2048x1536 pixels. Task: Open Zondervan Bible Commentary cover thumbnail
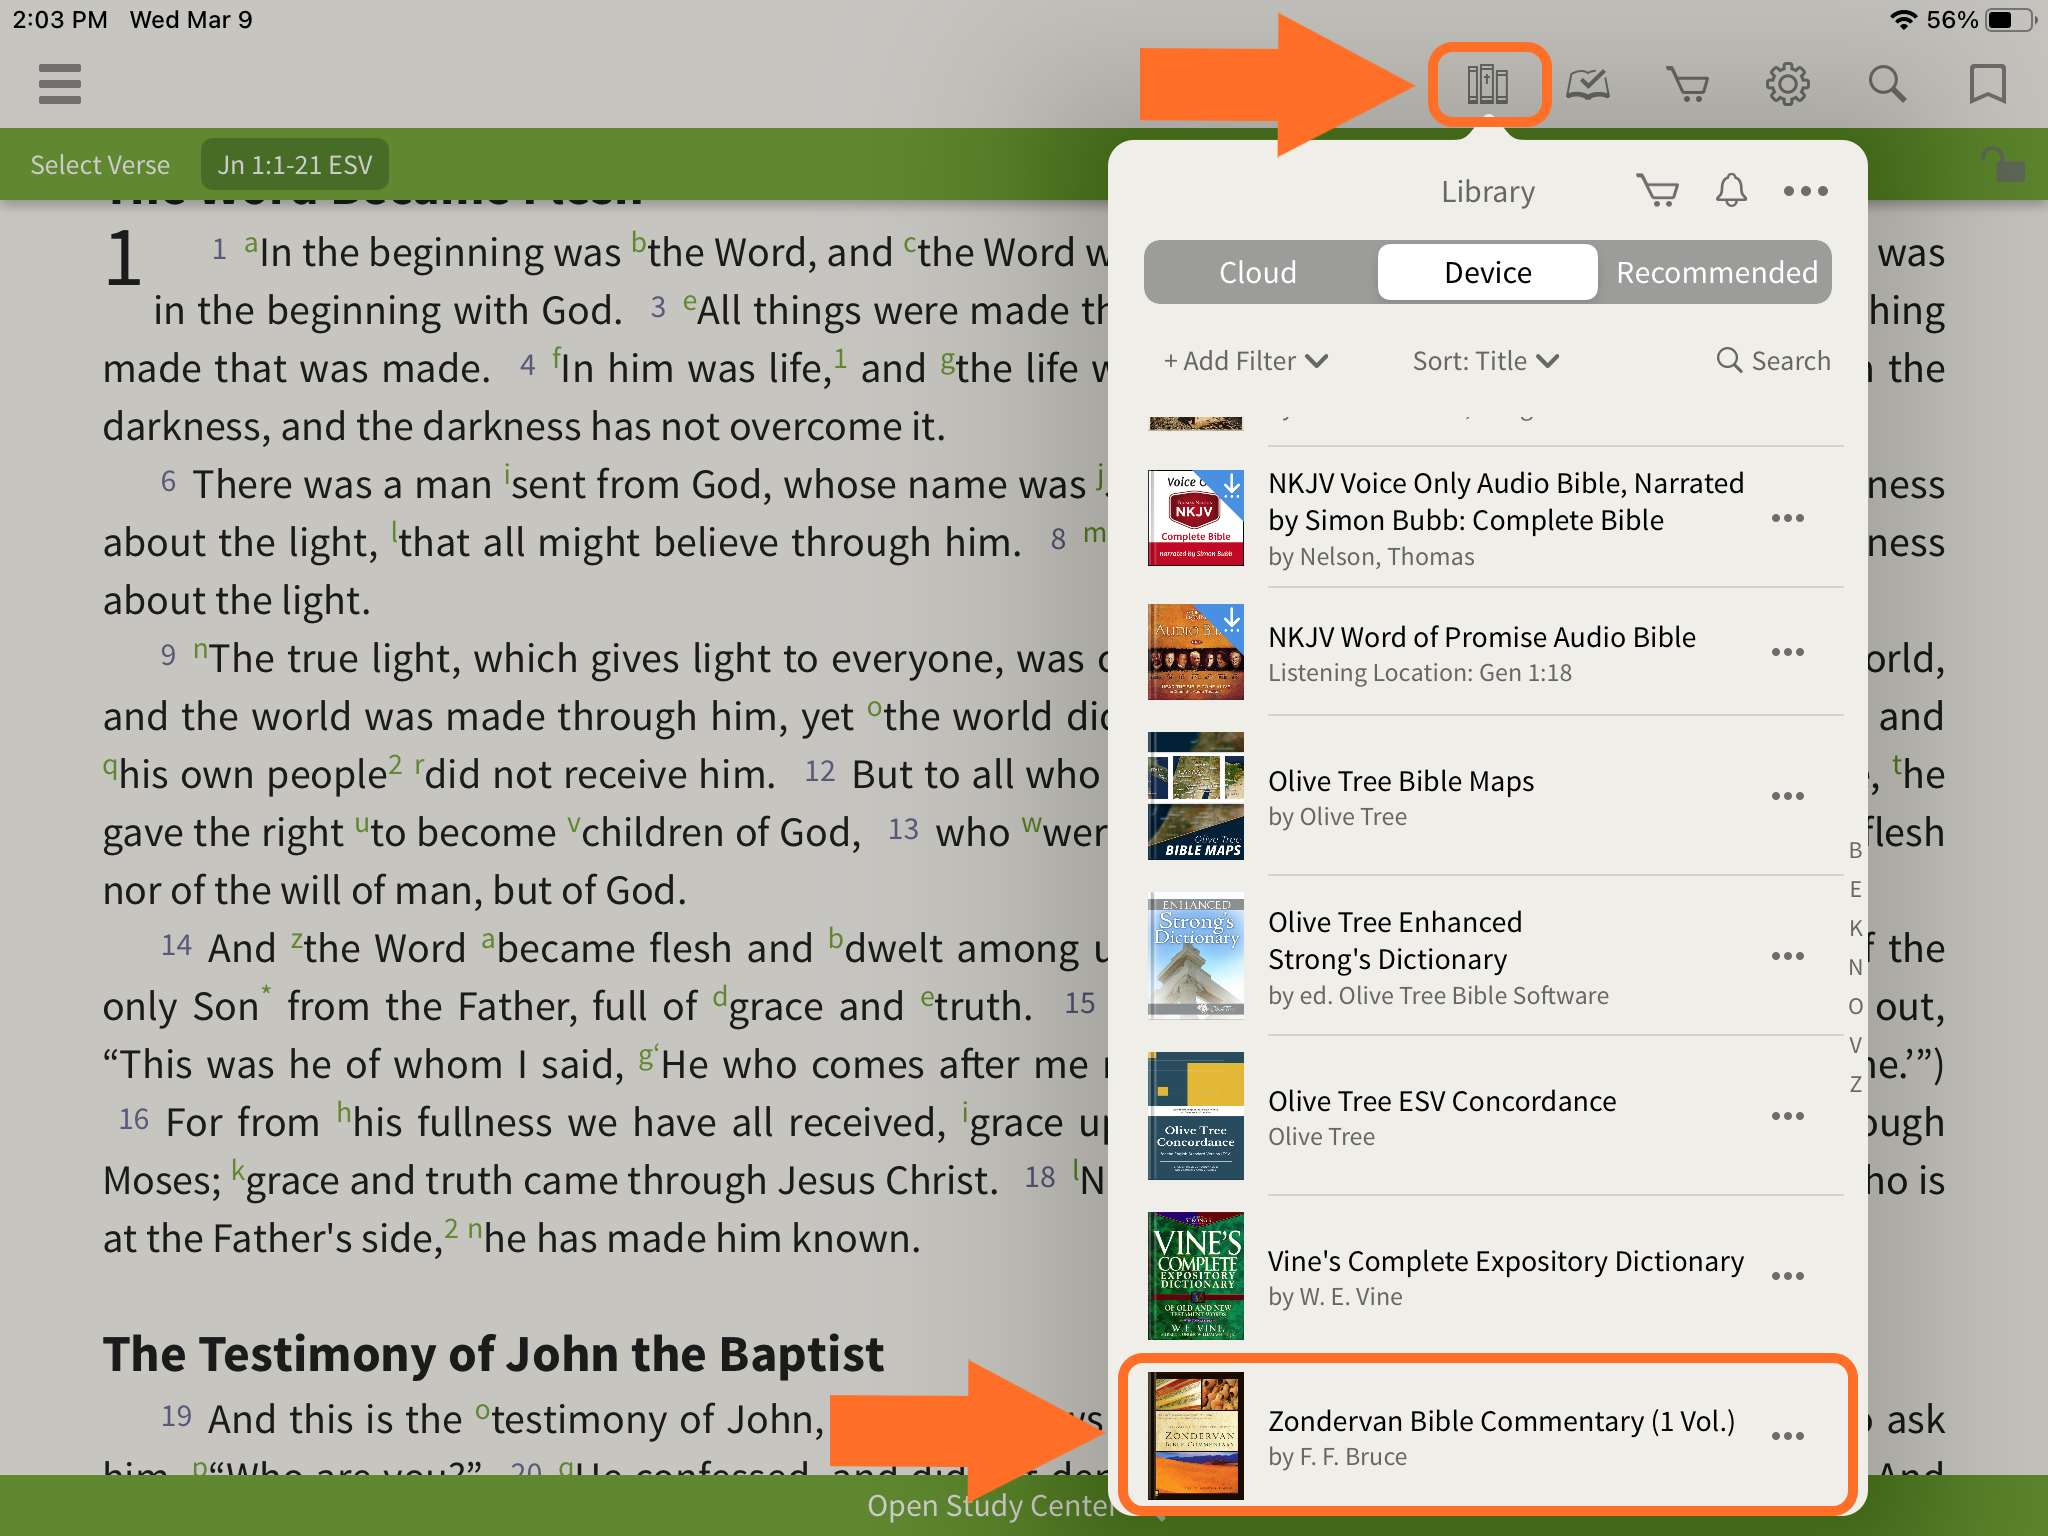1196,1436
